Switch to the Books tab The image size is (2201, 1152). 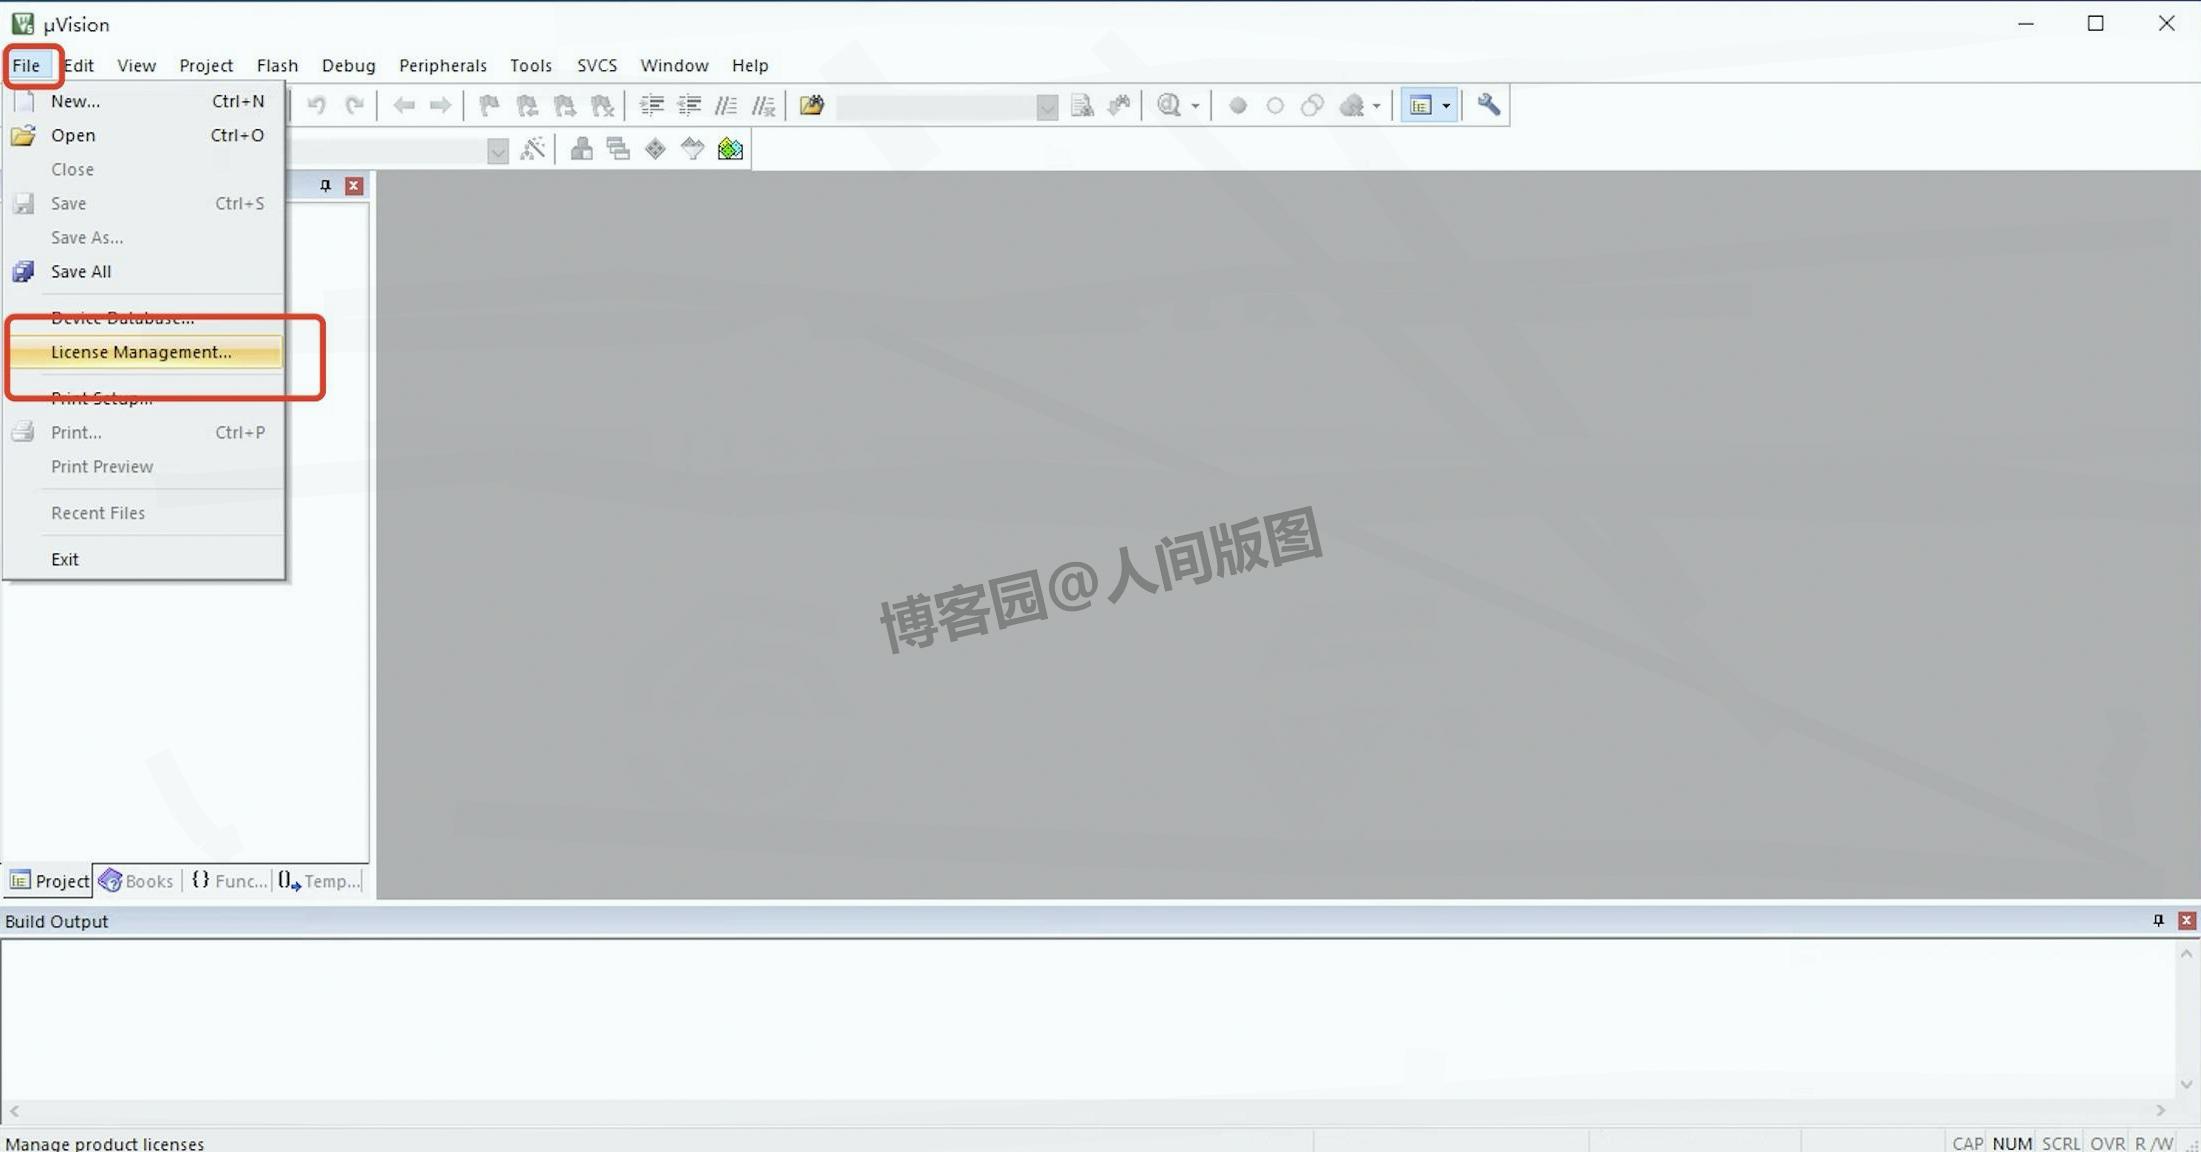tap(137, 880)
